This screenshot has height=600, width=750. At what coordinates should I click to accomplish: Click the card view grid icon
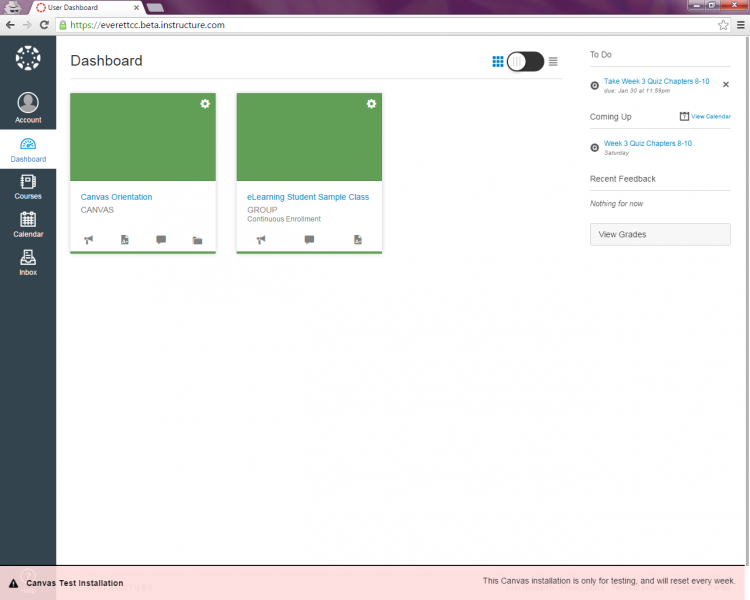point(498,61)
